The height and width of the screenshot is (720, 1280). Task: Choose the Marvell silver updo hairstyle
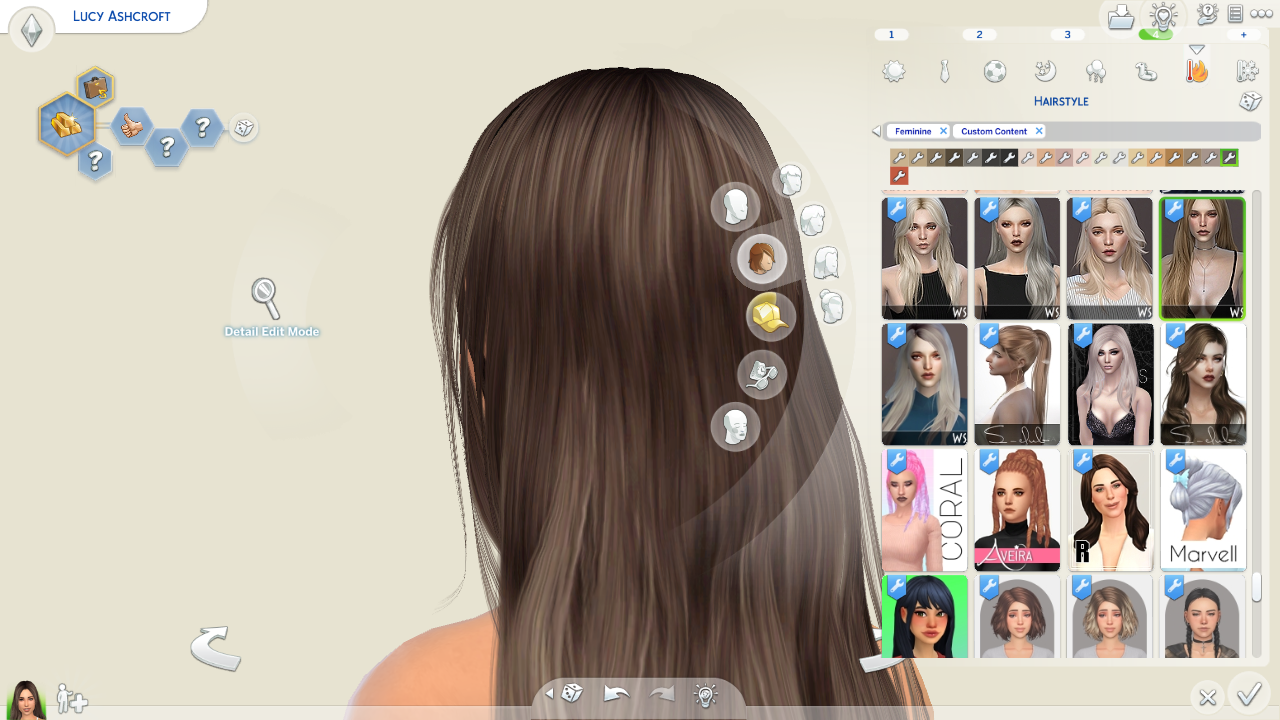pos(1203,510)
